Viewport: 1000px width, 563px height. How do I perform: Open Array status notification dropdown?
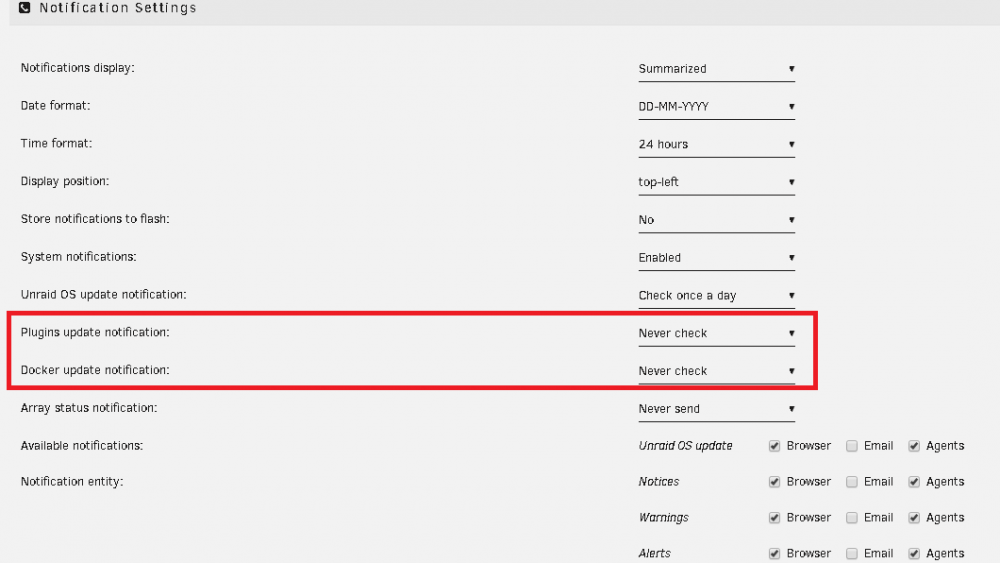[x=716, y=409]
